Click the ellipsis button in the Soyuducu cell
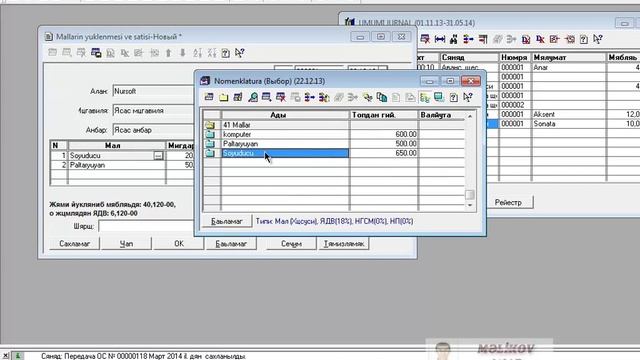This screenshot has width=640, height=360. (158, 156)
